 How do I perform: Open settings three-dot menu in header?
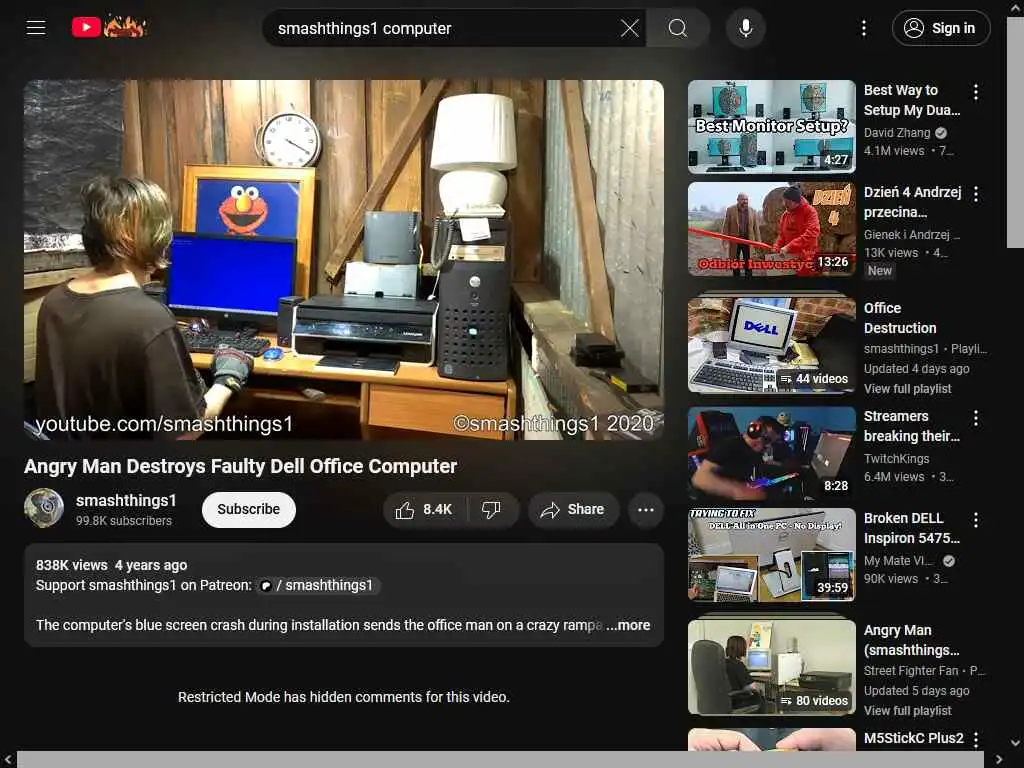pos(863,28)
